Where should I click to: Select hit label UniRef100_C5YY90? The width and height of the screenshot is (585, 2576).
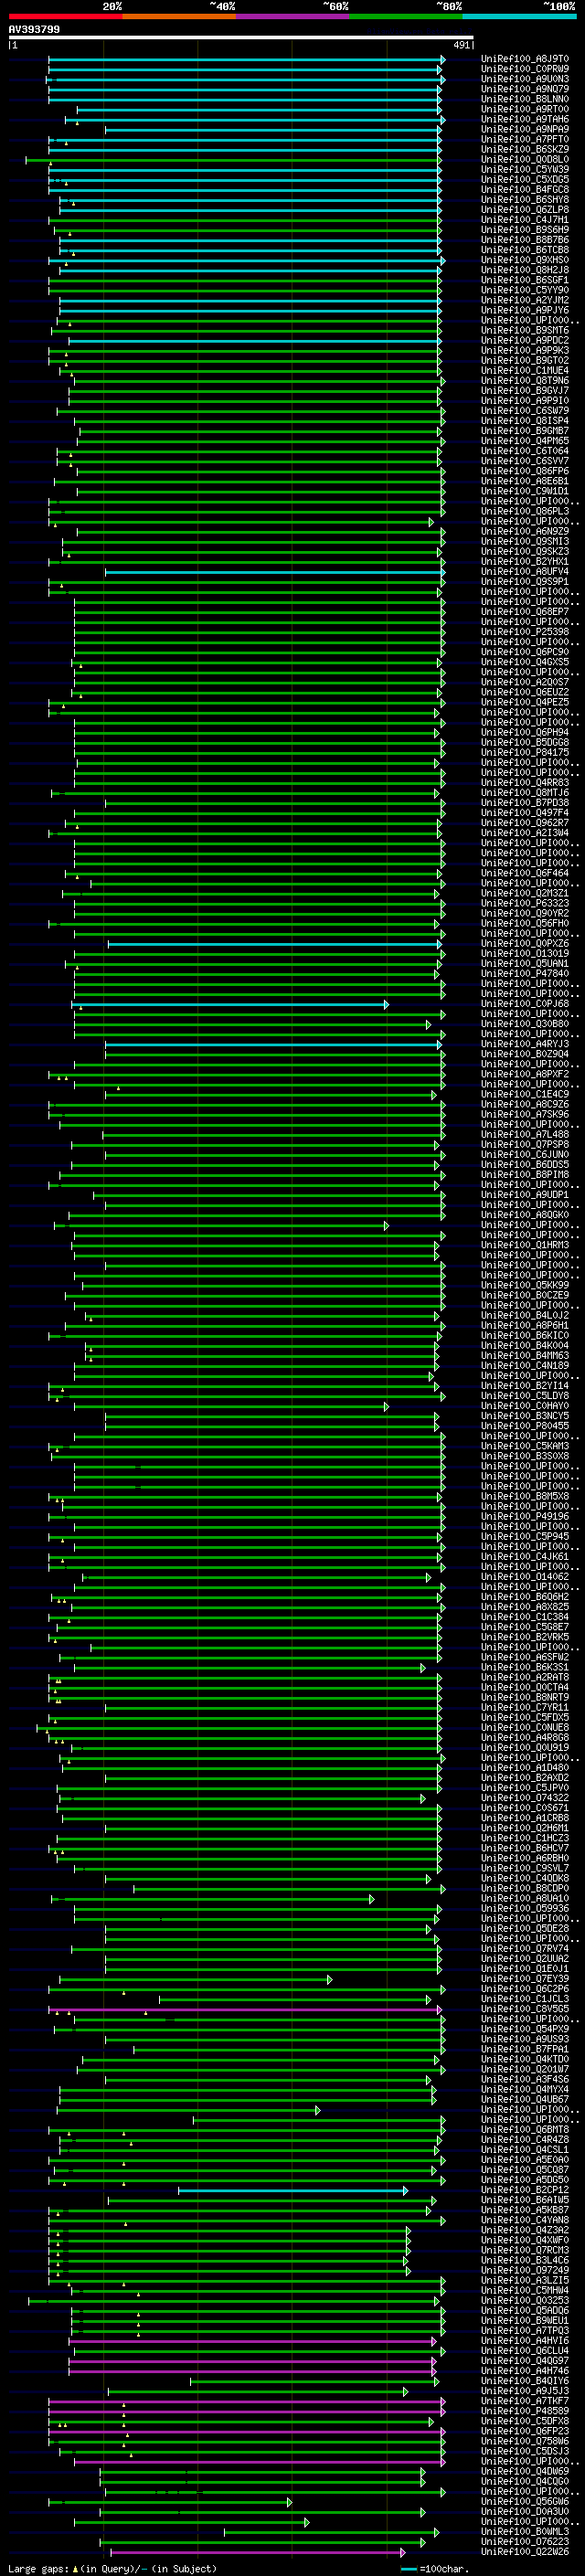pyautogui.click(x=525, y=290)
